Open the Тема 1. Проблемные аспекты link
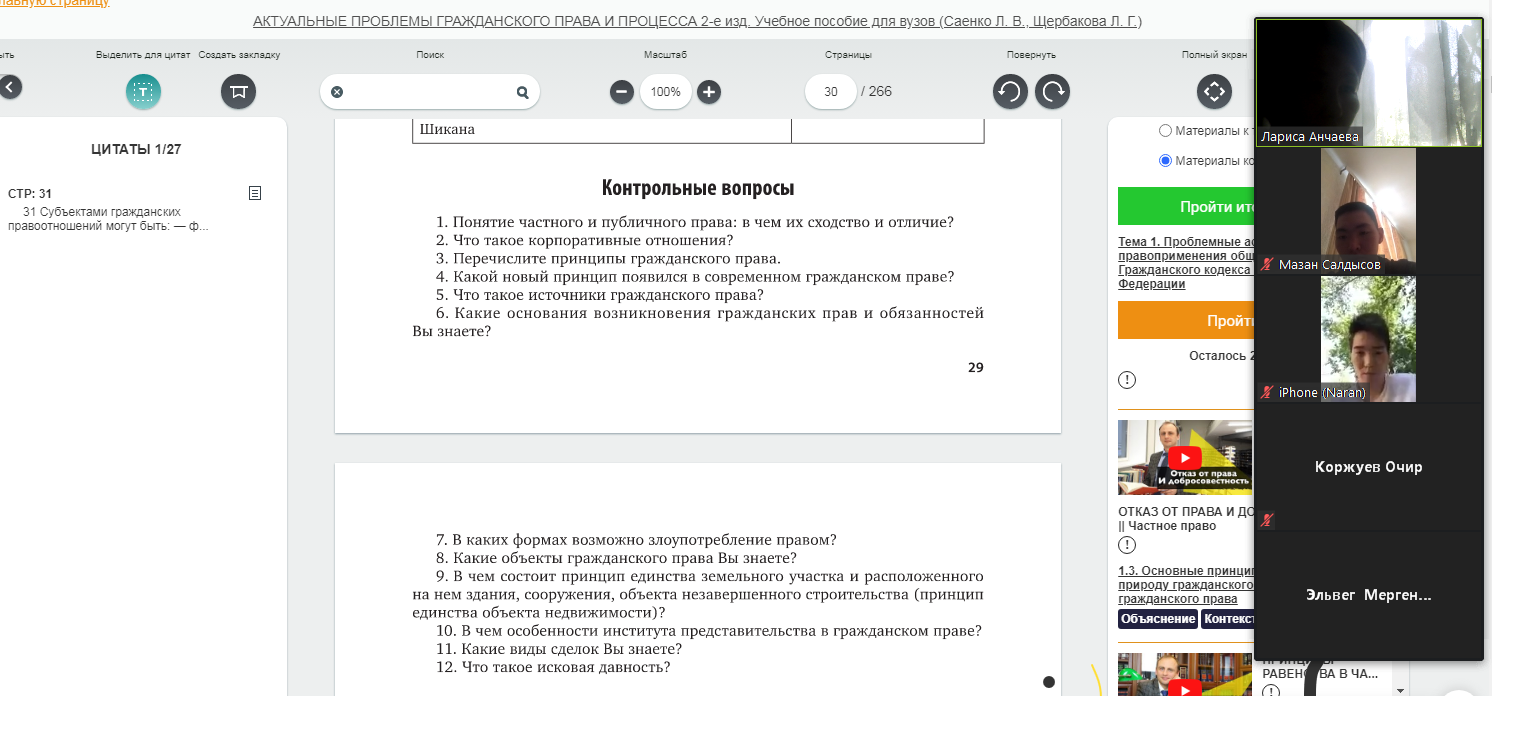The image size is (1514, 750). (x=1186, y=263)
